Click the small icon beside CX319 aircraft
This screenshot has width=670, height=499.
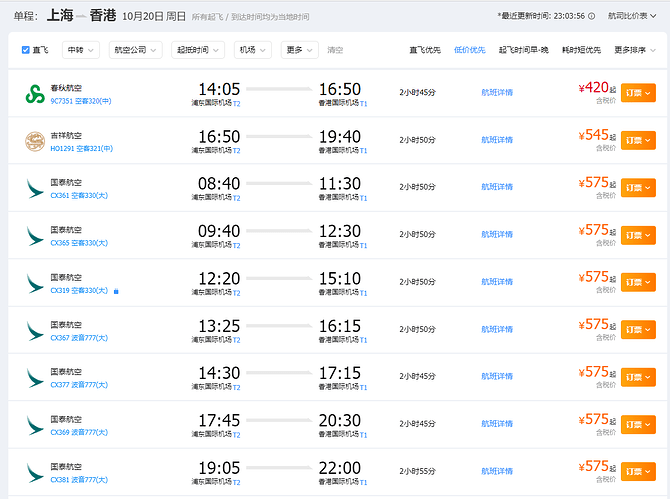tap(116, 291)
